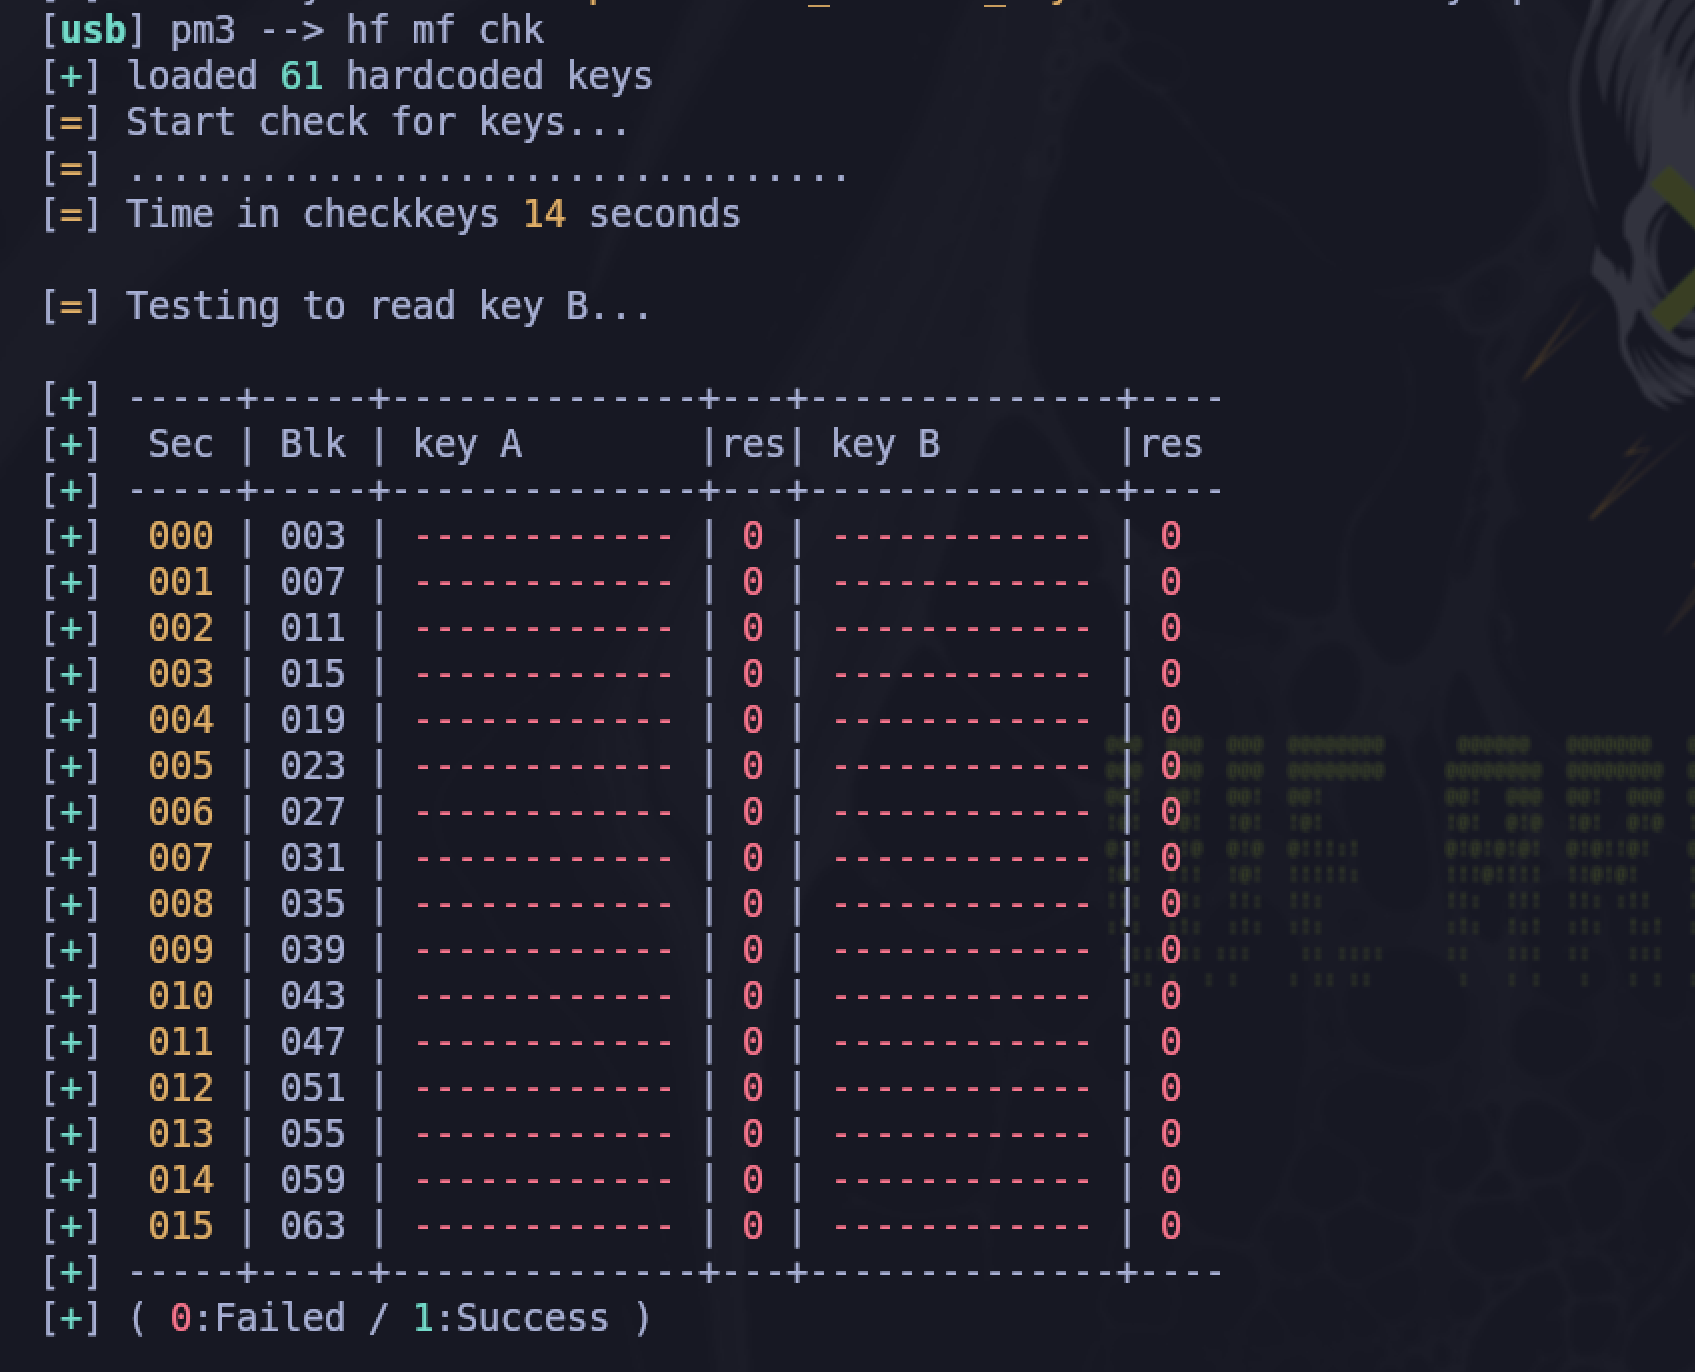The height and width of the screenshot is (1372, 1695).
Task: Click the "Blk" column header
Action: (313, 444)
